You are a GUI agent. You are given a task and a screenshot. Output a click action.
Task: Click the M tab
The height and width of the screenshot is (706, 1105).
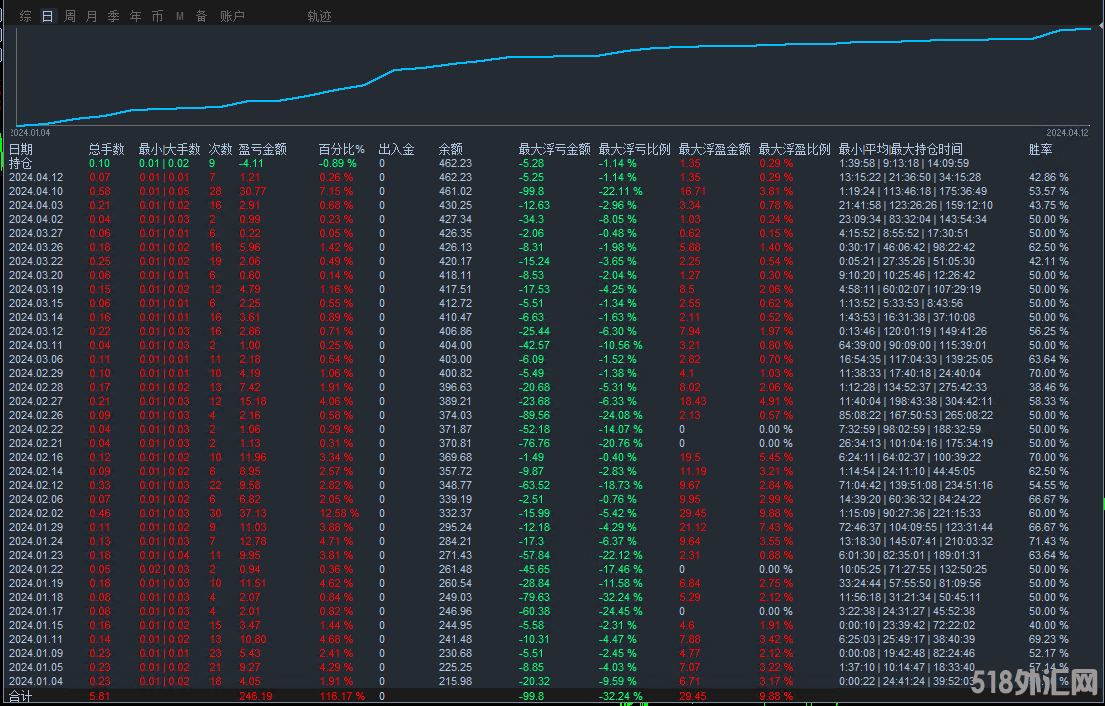[x=179, y=16]
